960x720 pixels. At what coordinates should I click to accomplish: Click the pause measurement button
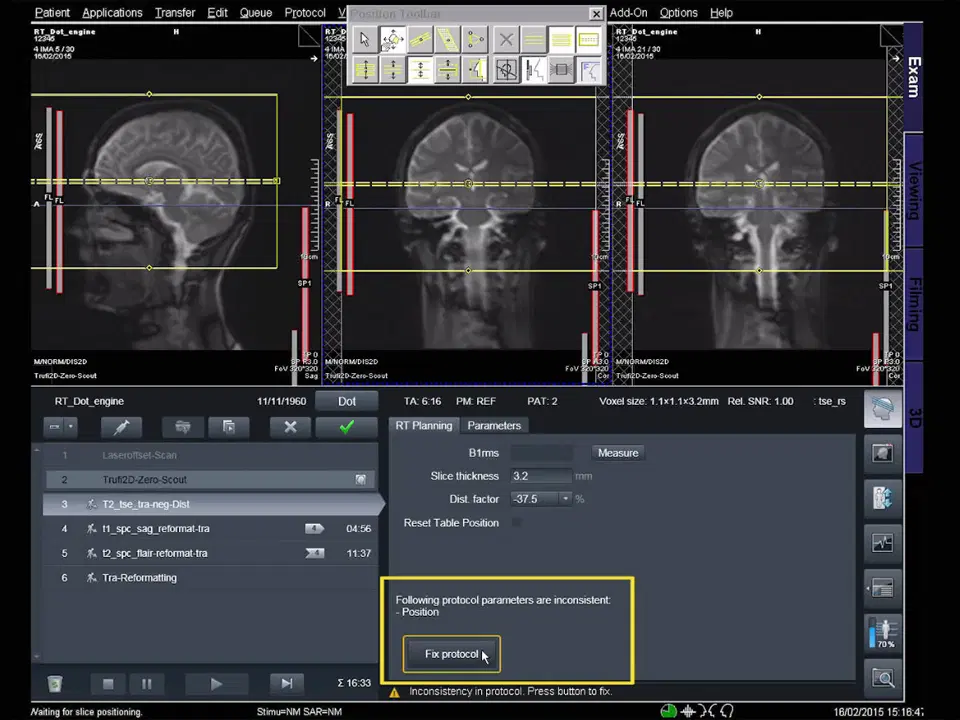pyautogui.click(x=147, y=684)
